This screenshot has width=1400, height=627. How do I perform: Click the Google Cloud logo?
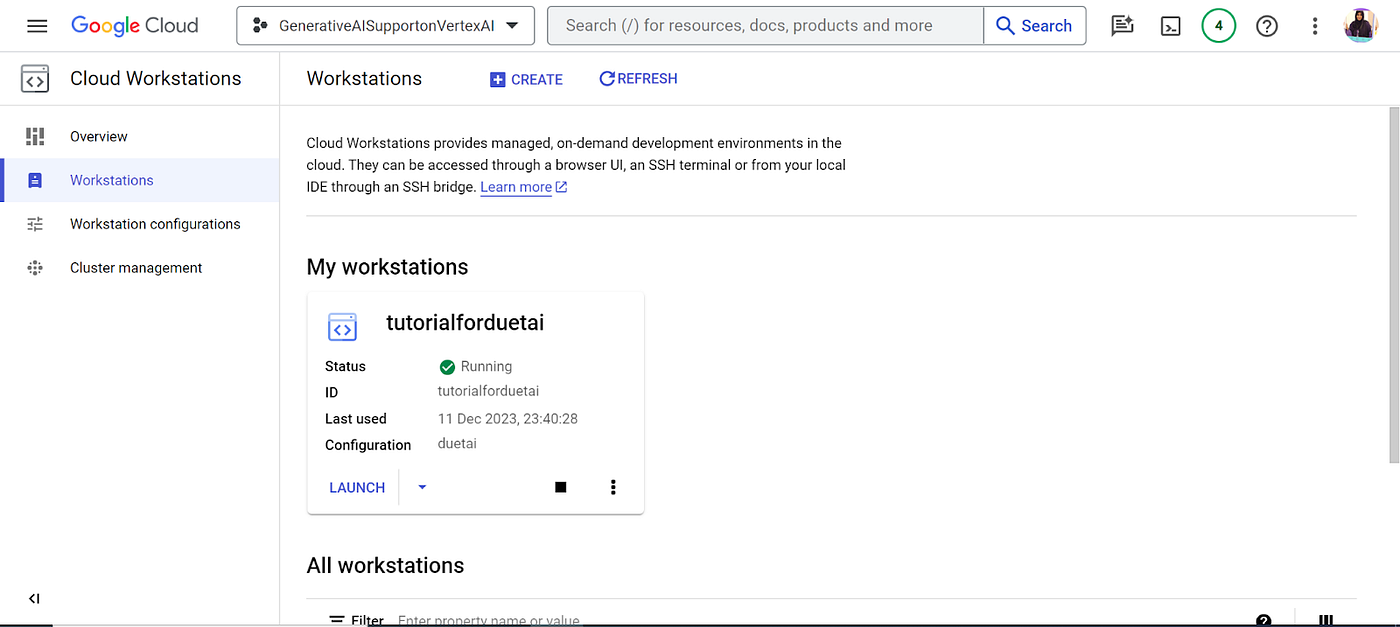click(135, 26)
